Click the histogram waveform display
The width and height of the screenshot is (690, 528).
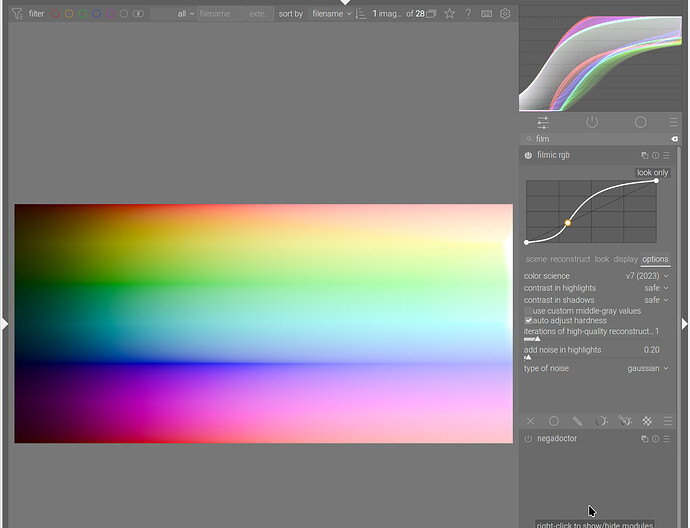point(600,61)
